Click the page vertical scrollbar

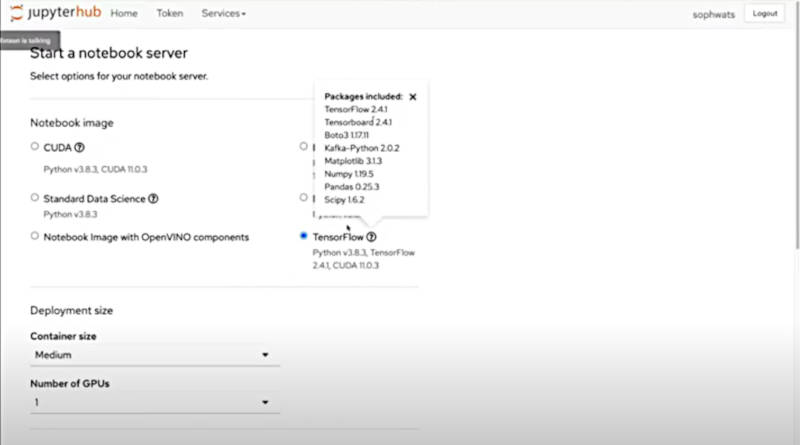797,128
